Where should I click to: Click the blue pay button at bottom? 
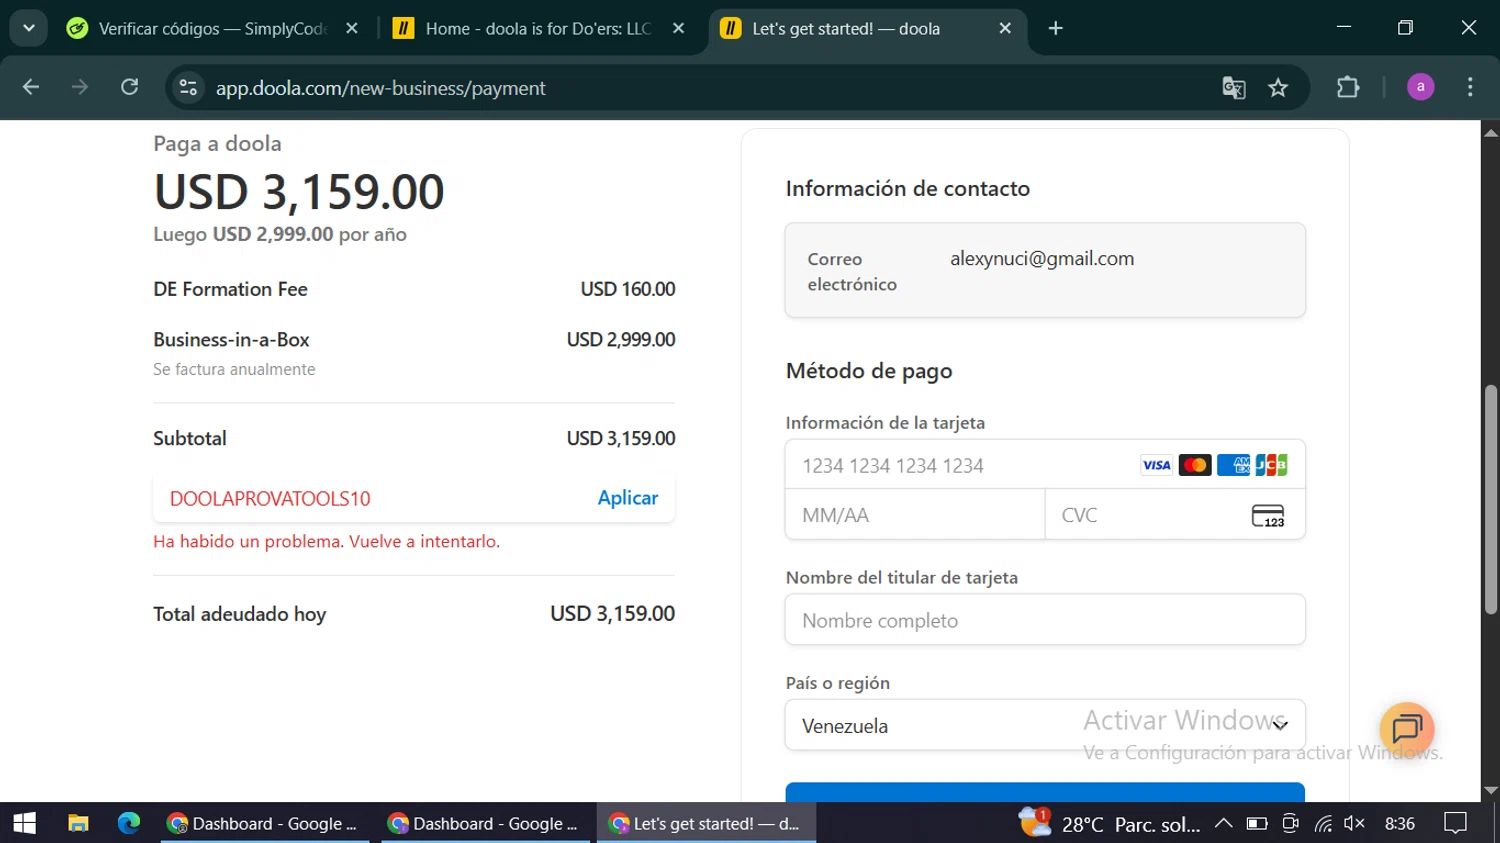1045,792
